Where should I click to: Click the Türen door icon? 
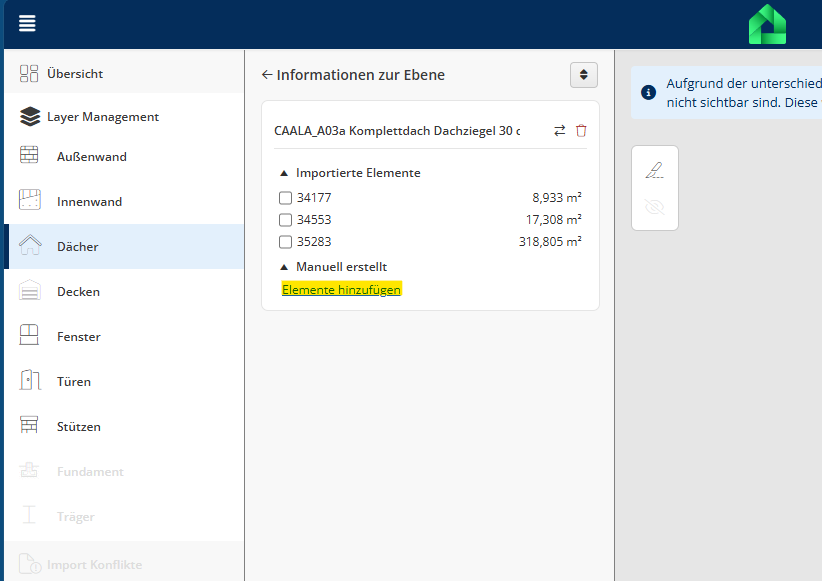tap(30, 380)
